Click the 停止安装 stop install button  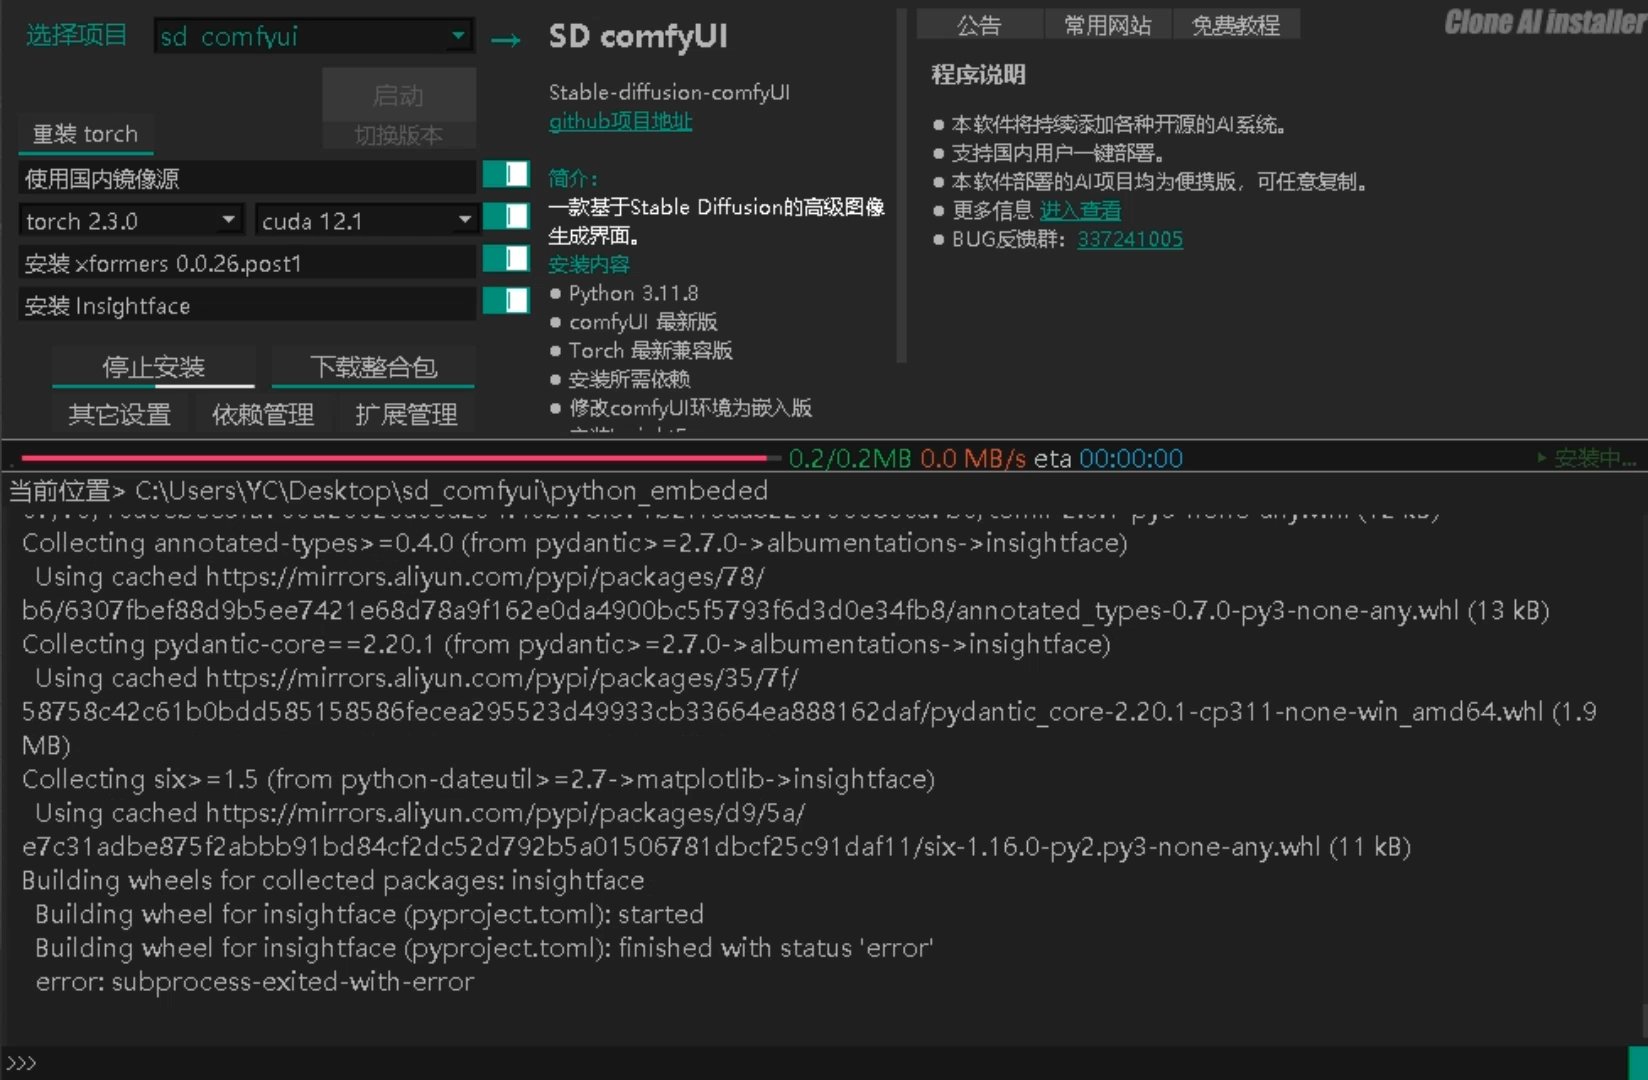[153, 367]
